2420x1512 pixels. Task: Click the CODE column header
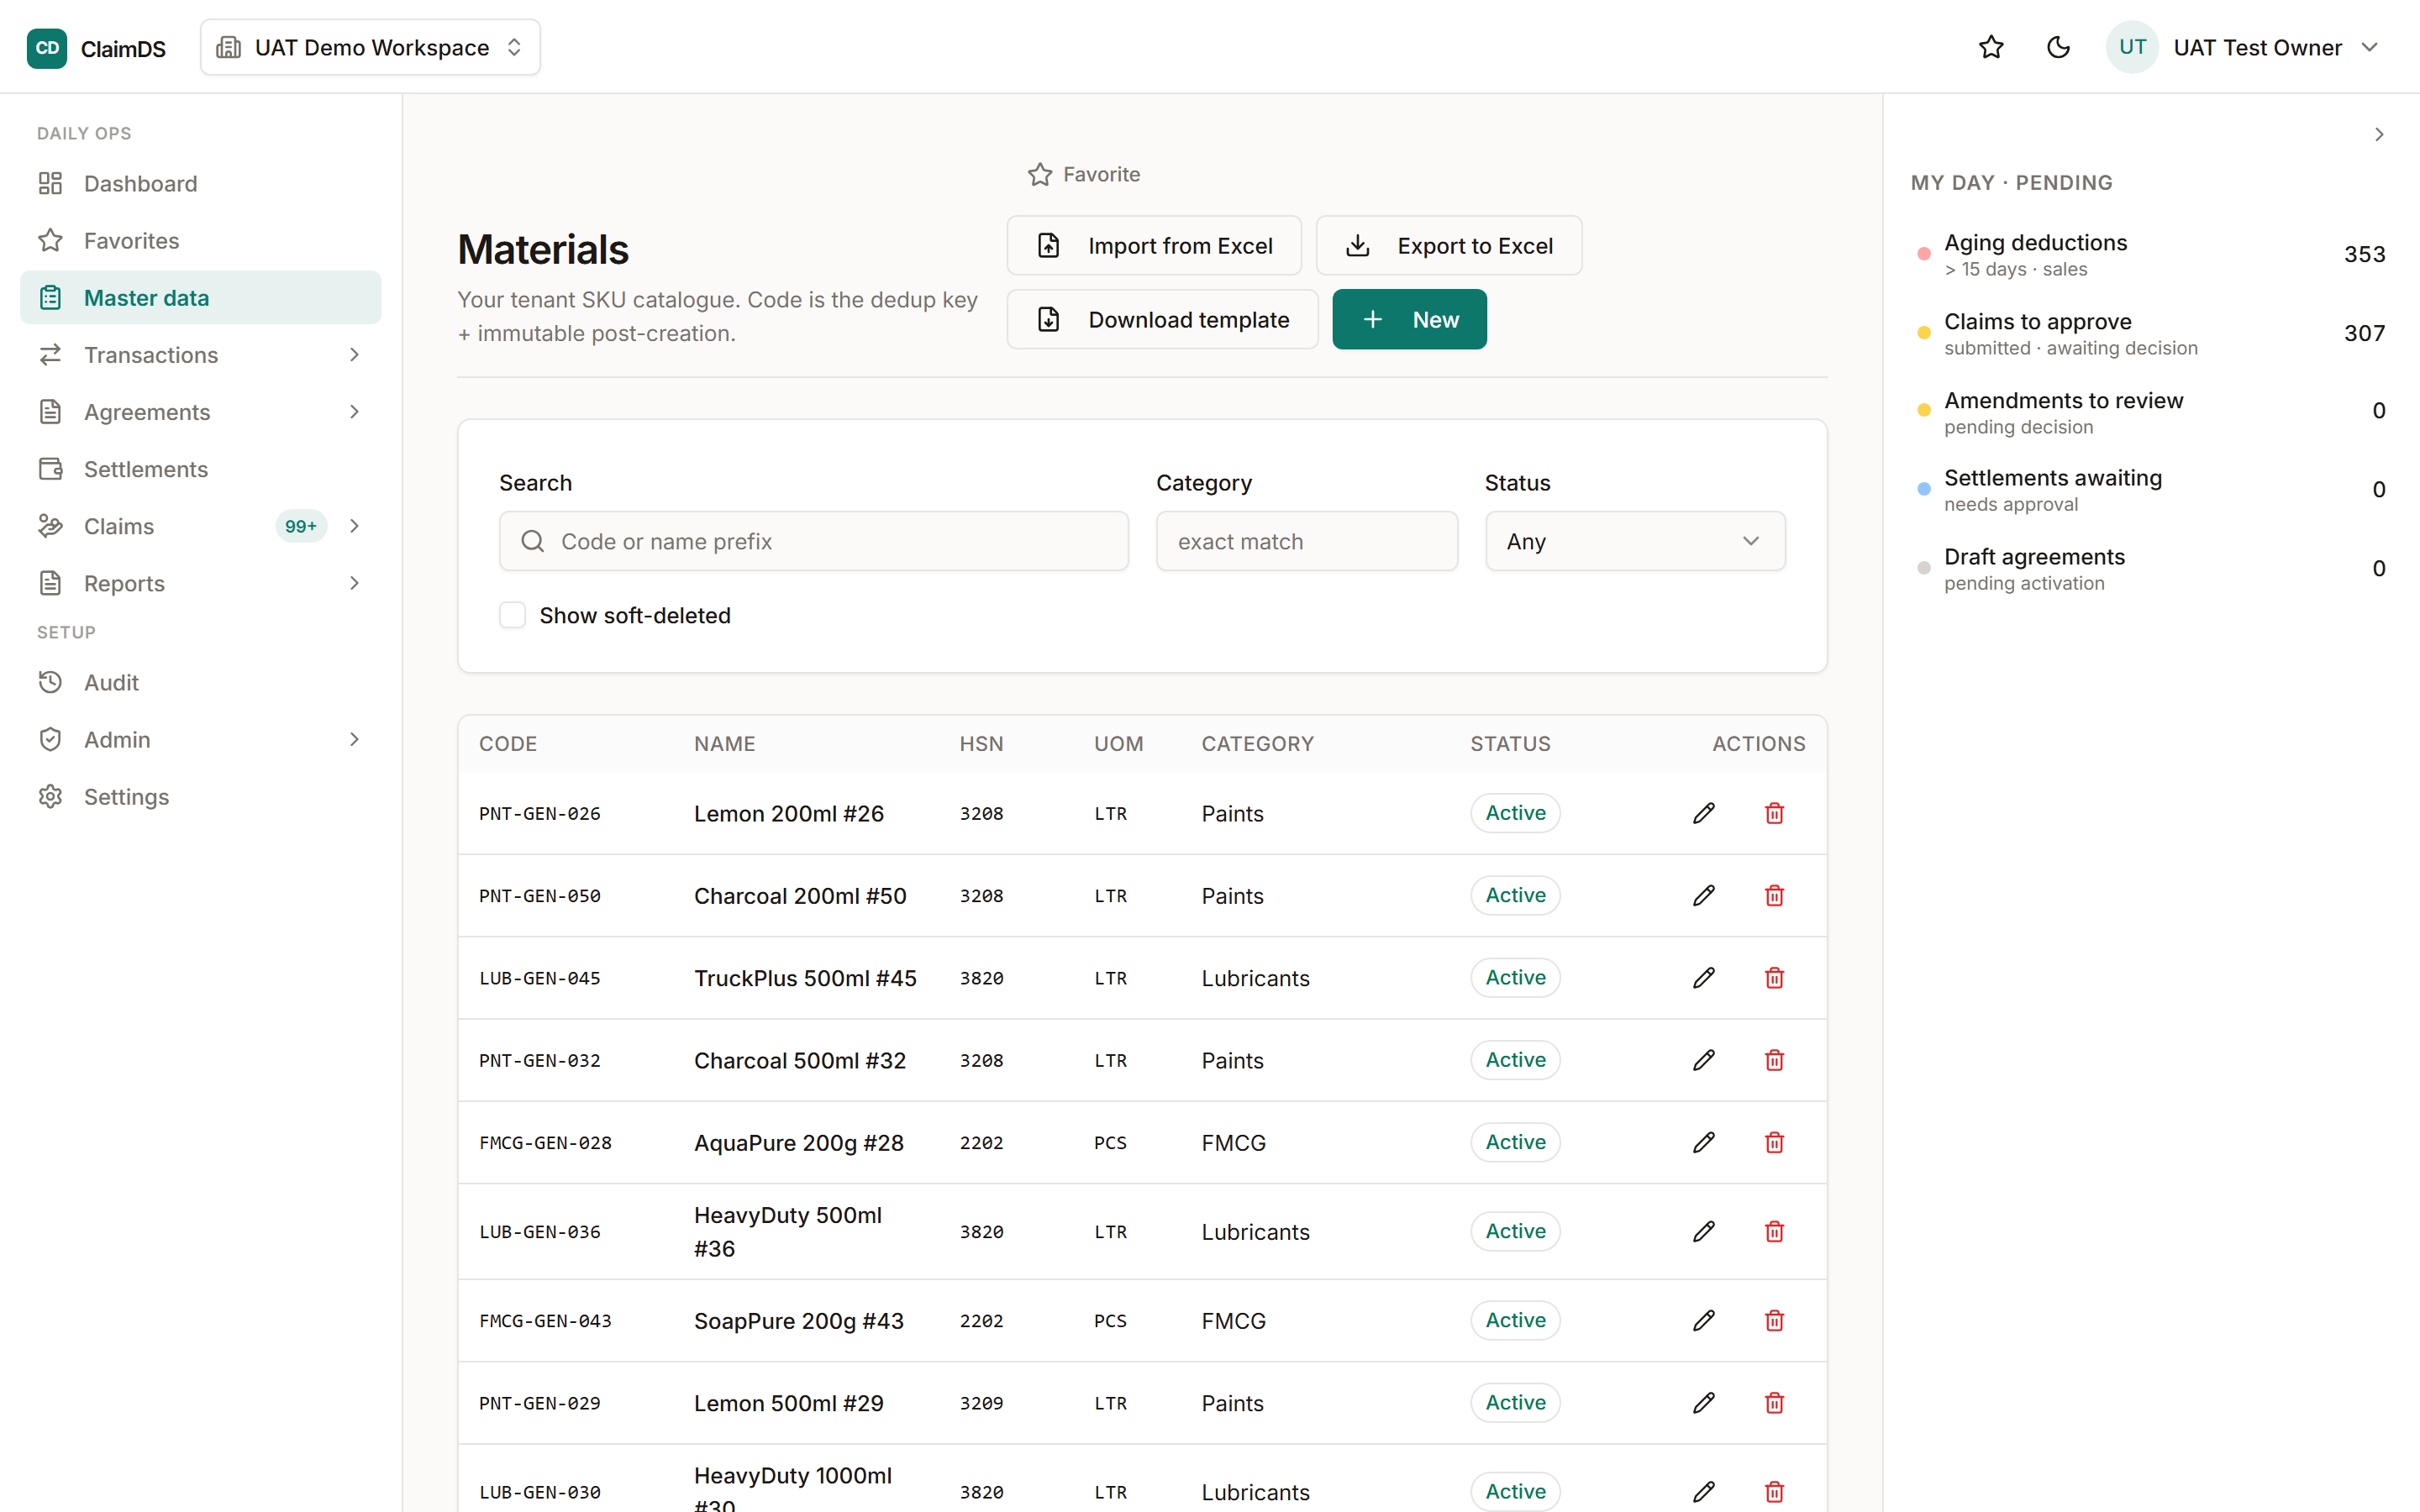tap(508, 744)
